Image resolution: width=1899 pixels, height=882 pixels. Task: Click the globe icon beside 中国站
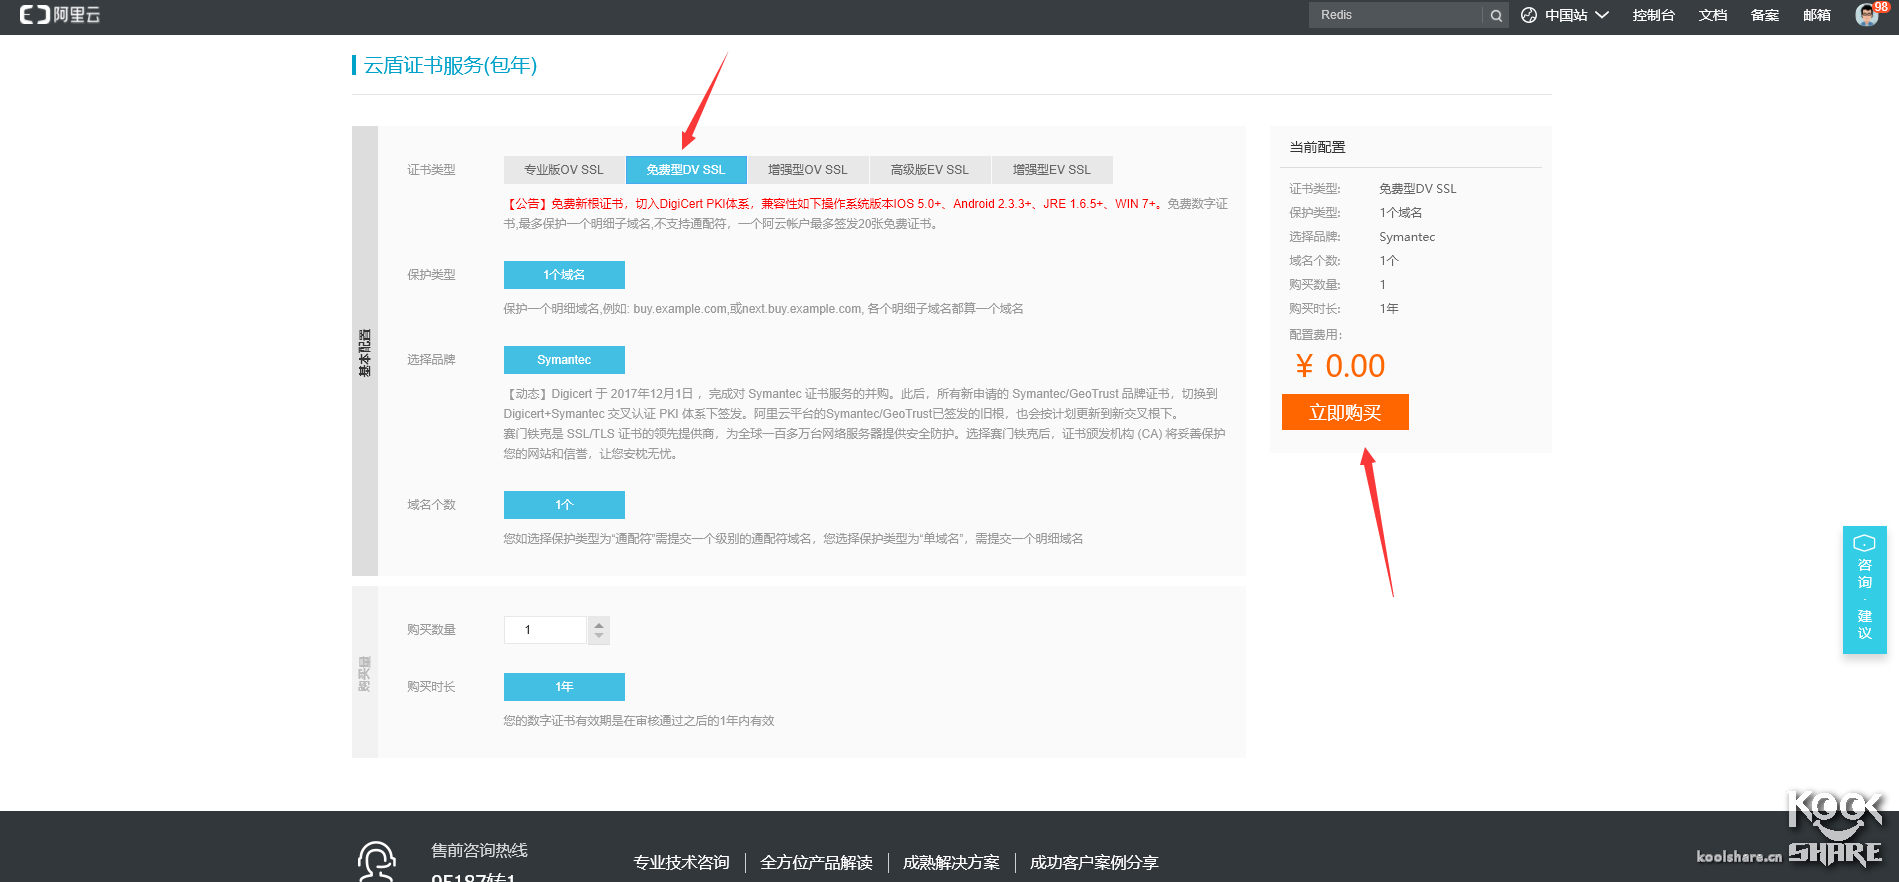1529,15
